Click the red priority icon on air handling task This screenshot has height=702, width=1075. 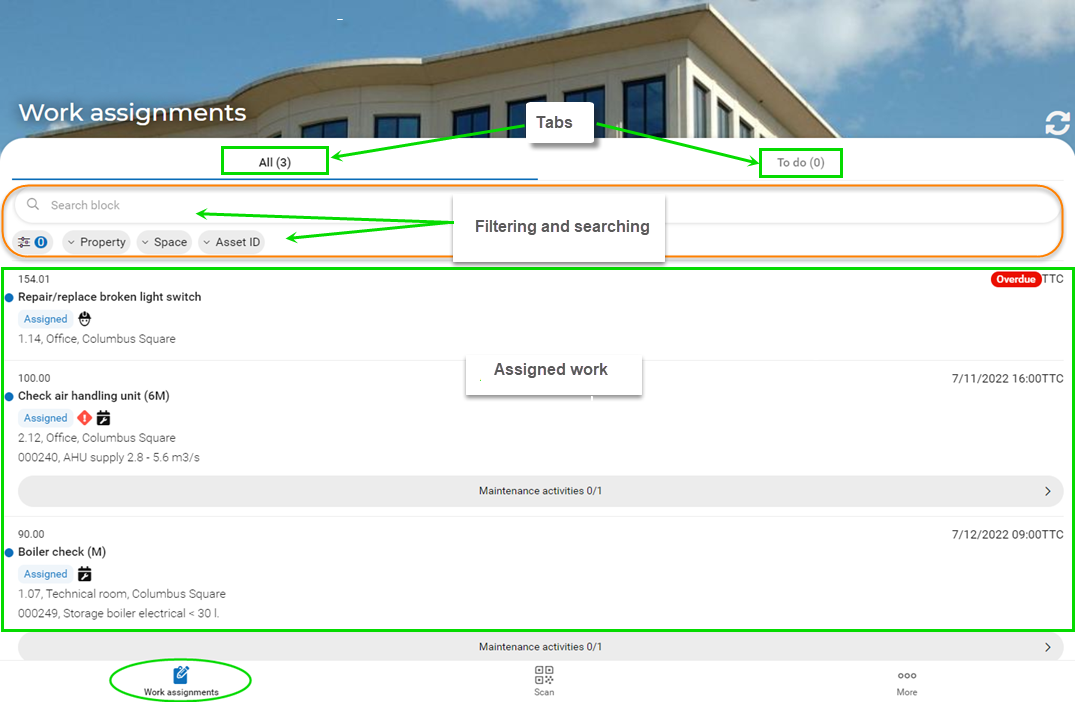[x=84, y=417]
